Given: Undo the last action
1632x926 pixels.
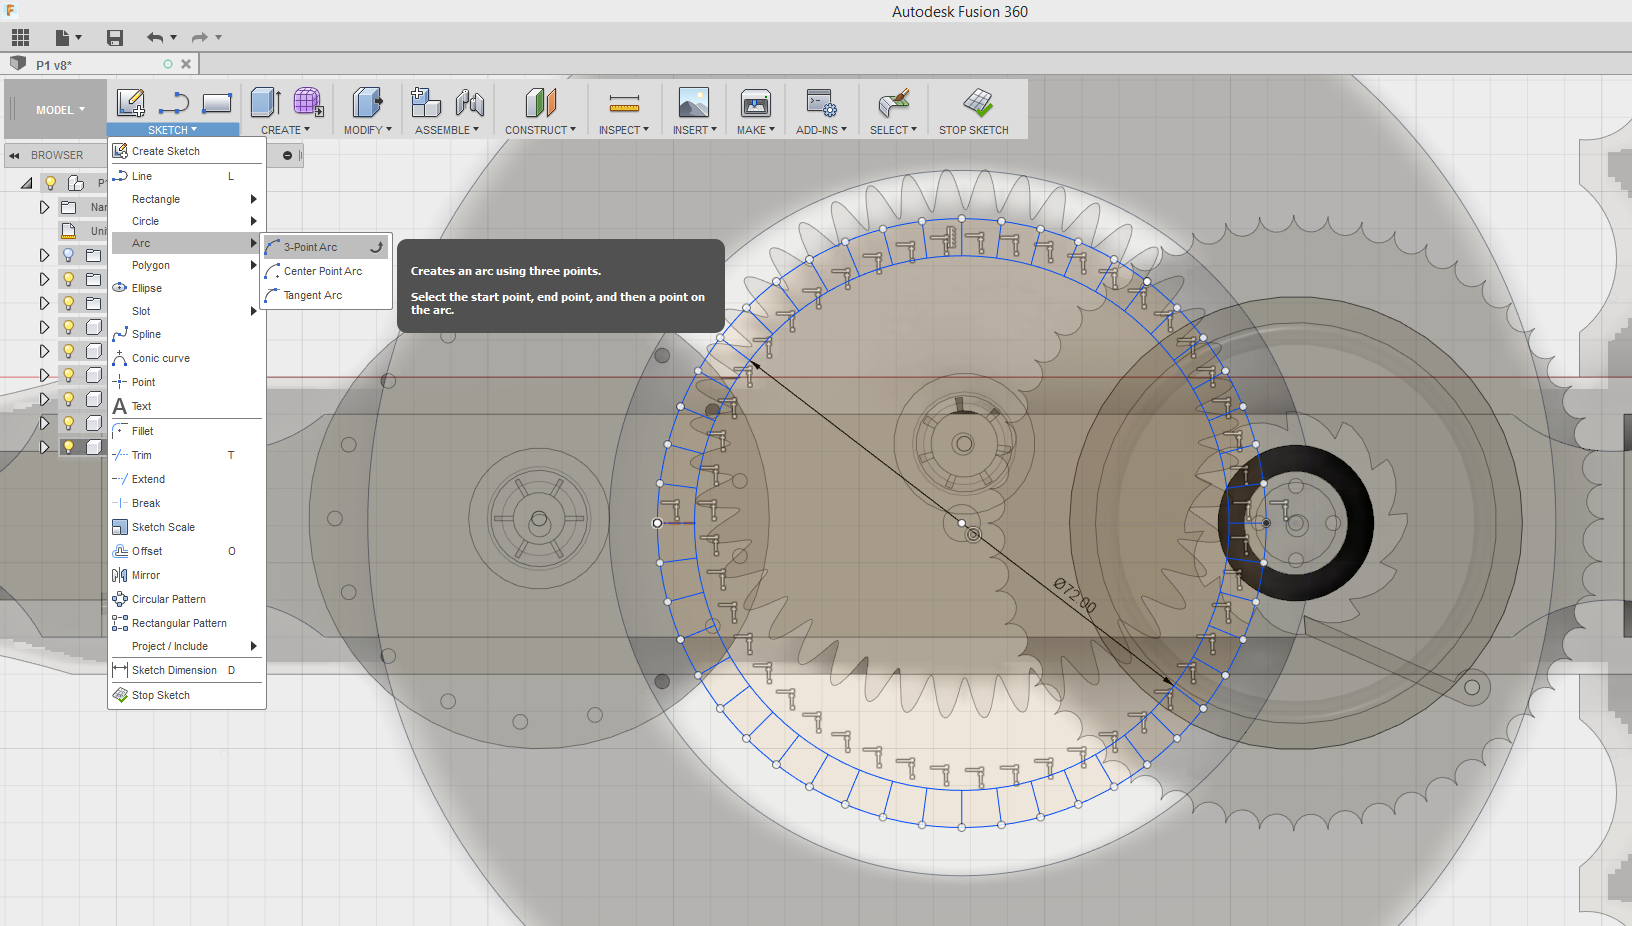Looking at the screenshot, I should coord(155,38).
